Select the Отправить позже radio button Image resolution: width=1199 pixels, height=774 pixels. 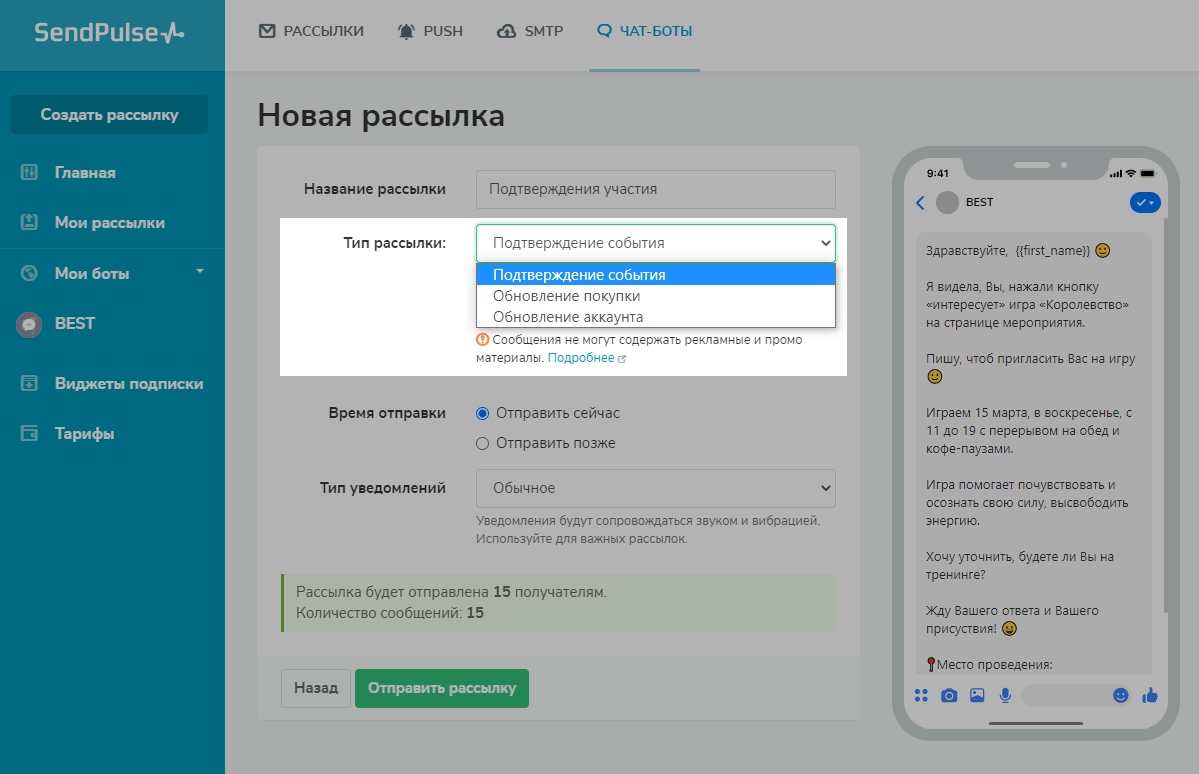click(x=483, y=443)
